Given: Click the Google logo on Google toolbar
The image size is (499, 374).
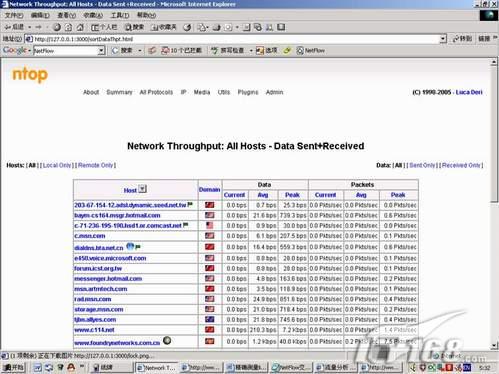Looking at the screenshot, I should click(x=14, y=50).
